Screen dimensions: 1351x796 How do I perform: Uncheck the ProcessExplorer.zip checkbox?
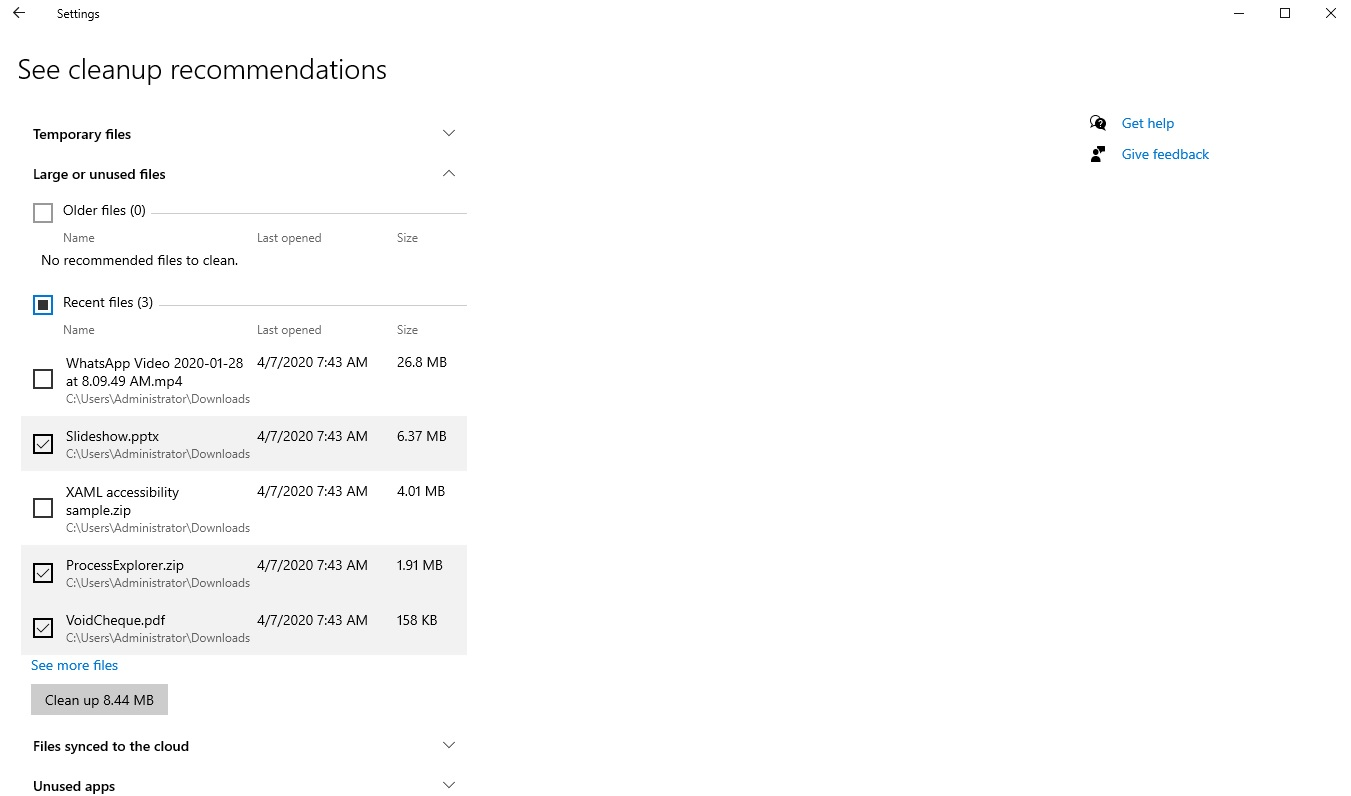point(43,573)
